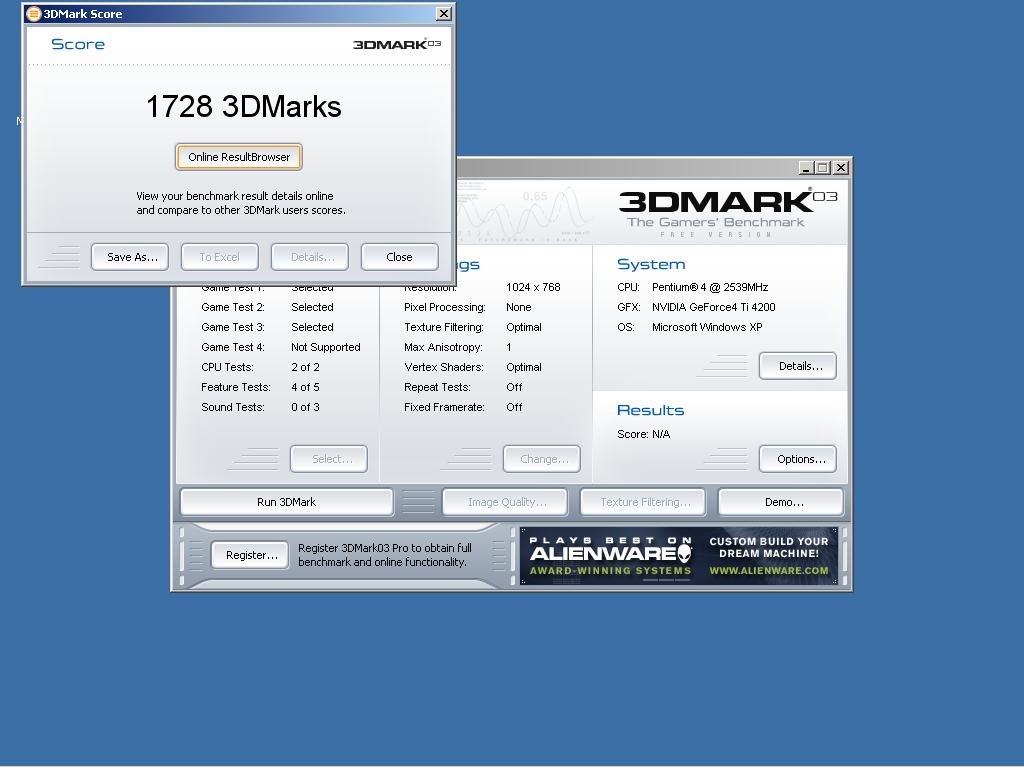Click CPU Tests value '2 of 2'
Screen dimensions: 1024x768
coord(306,368)
